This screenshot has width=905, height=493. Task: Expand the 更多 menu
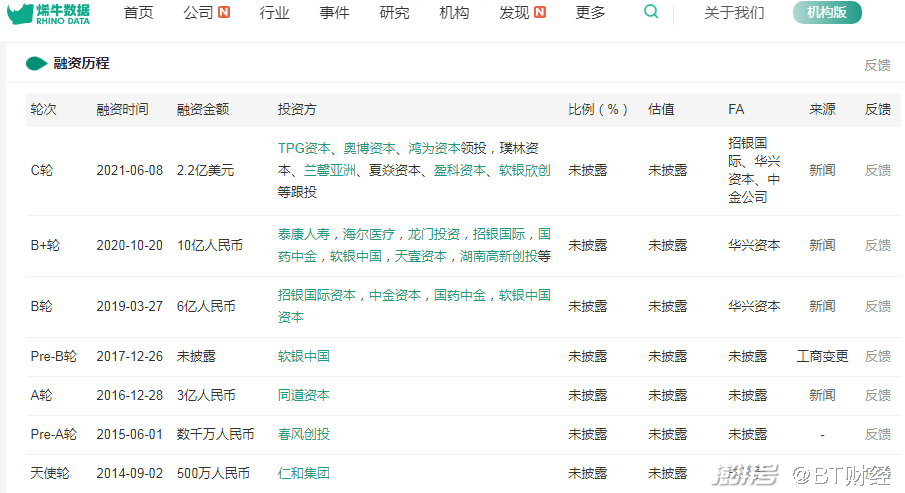tap(590, 13)
